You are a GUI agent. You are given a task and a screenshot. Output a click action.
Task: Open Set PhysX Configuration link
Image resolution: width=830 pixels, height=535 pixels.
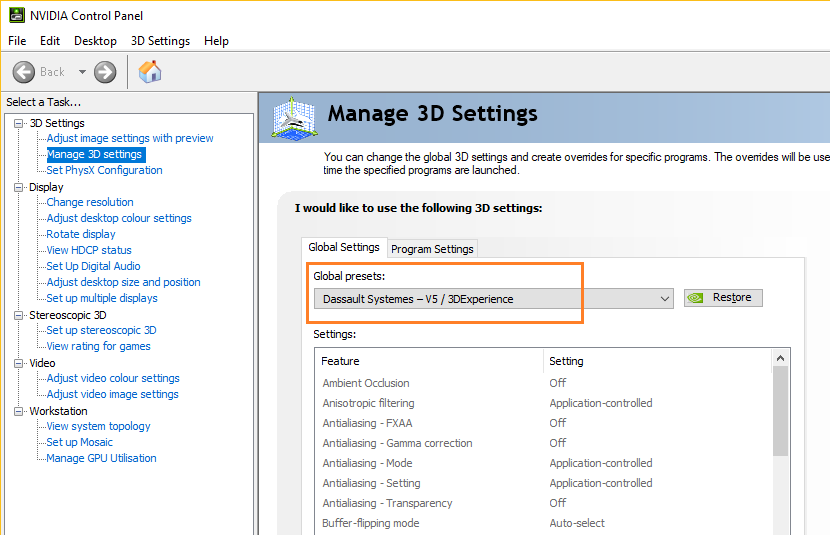(x=104, y=170)
